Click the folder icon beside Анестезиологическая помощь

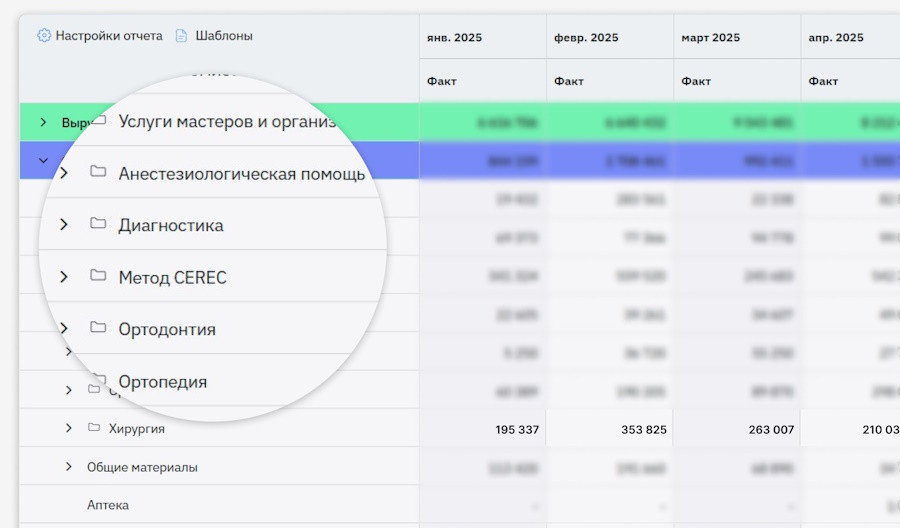[x=98, y=172]
